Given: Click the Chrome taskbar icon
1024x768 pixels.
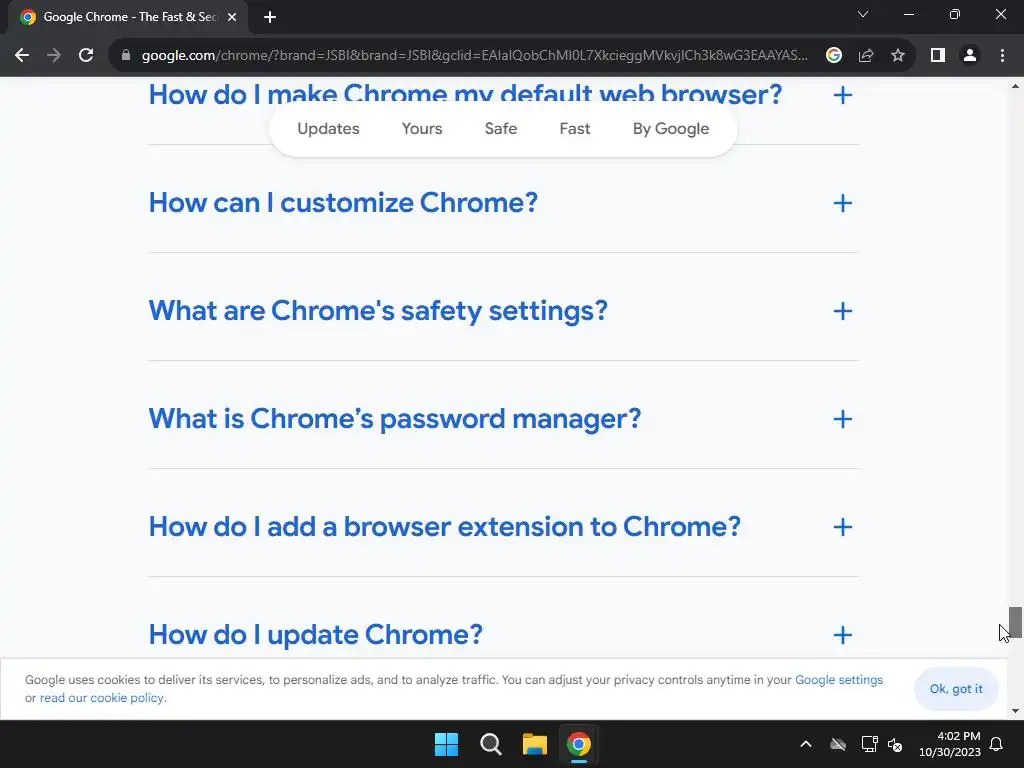Looking at the screenshot, I should click(579, 744).
